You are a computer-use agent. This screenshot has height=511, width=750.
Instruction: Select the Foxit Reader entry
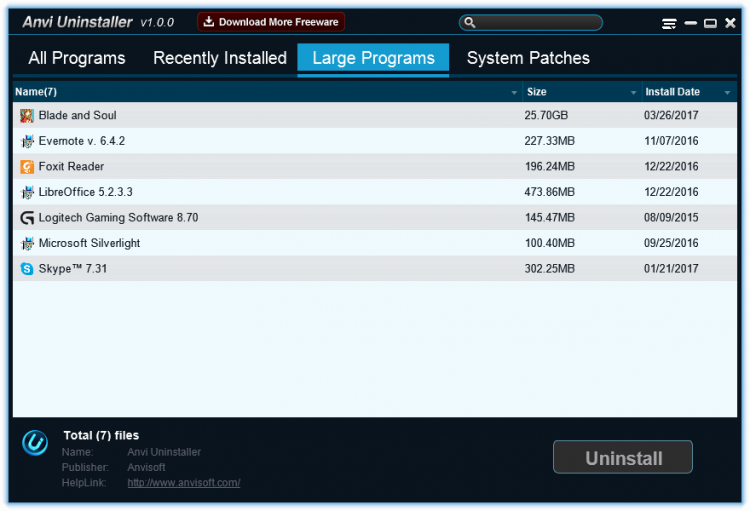click(375, 167)
